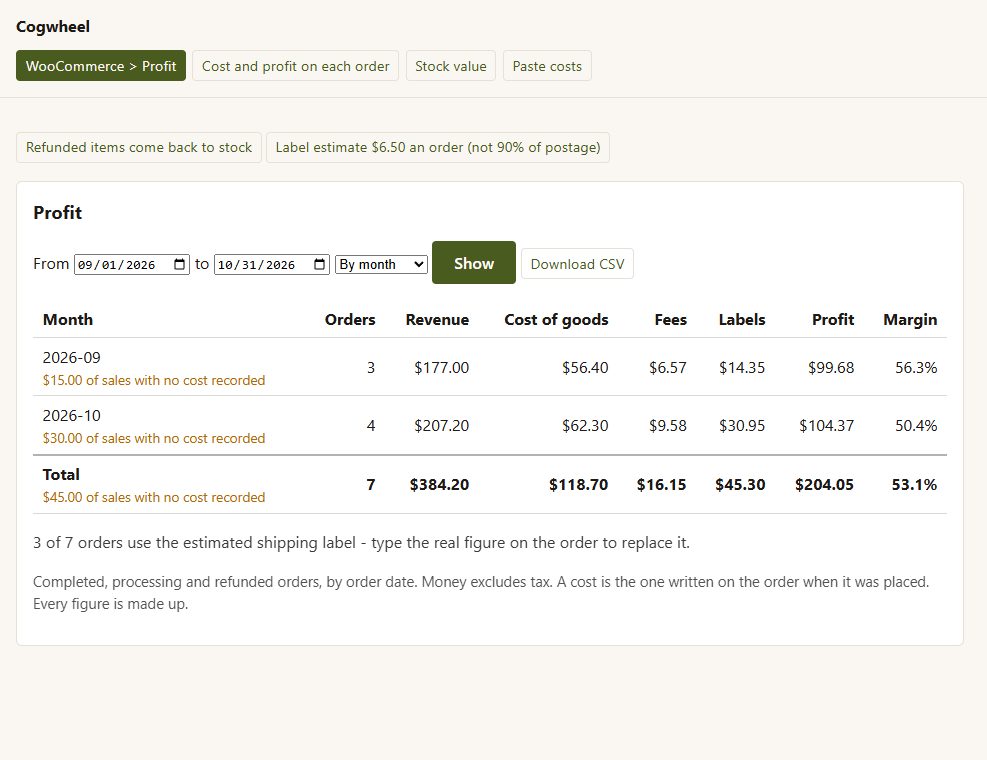
Task: Expand the By month grouping dropdown
Action: tap(381, 264)
